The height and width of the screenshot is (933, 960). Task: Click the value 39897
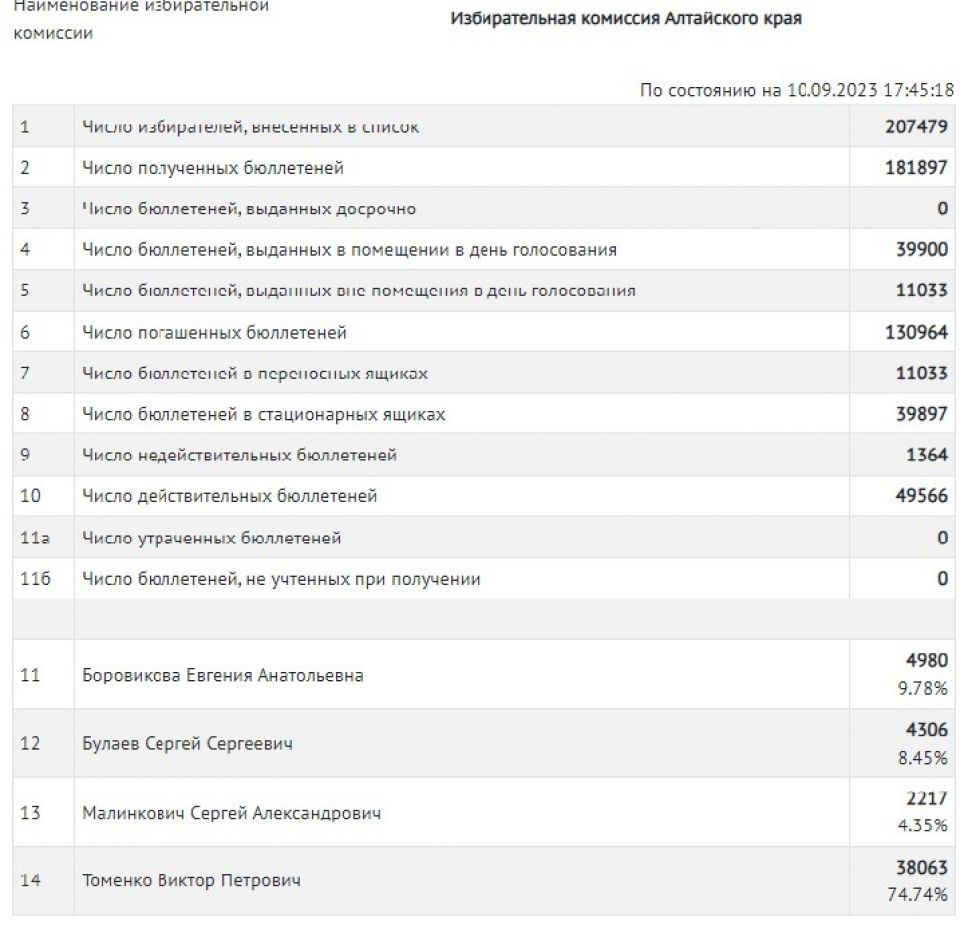click(x=921, y=414)
